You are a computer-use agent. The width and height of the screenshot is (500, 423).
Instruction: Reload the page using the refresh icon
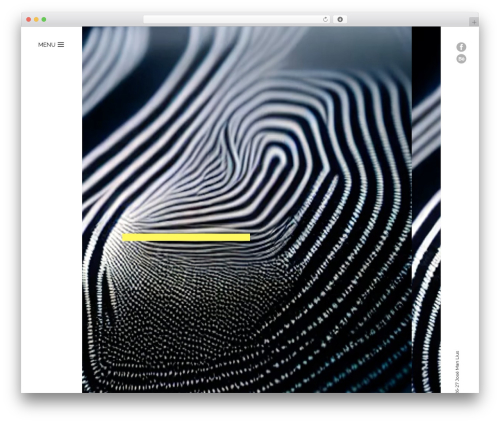point(325,20)
